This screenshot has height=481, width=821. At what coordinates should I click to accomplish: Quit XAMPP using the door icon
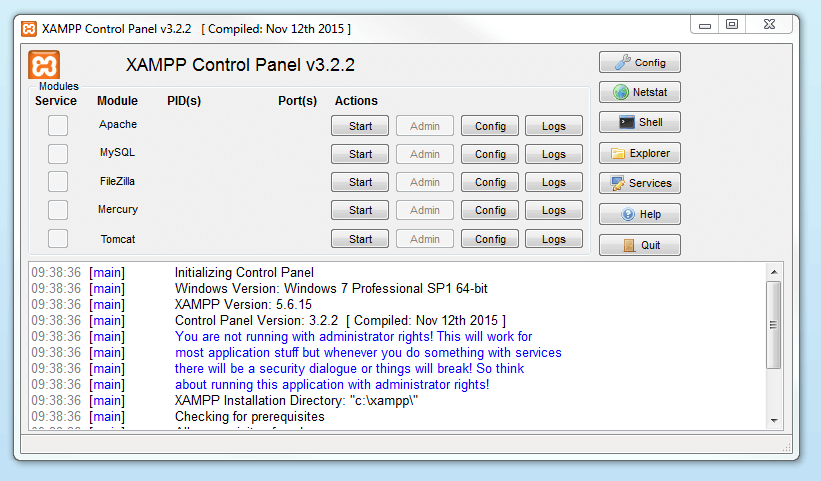628,245
